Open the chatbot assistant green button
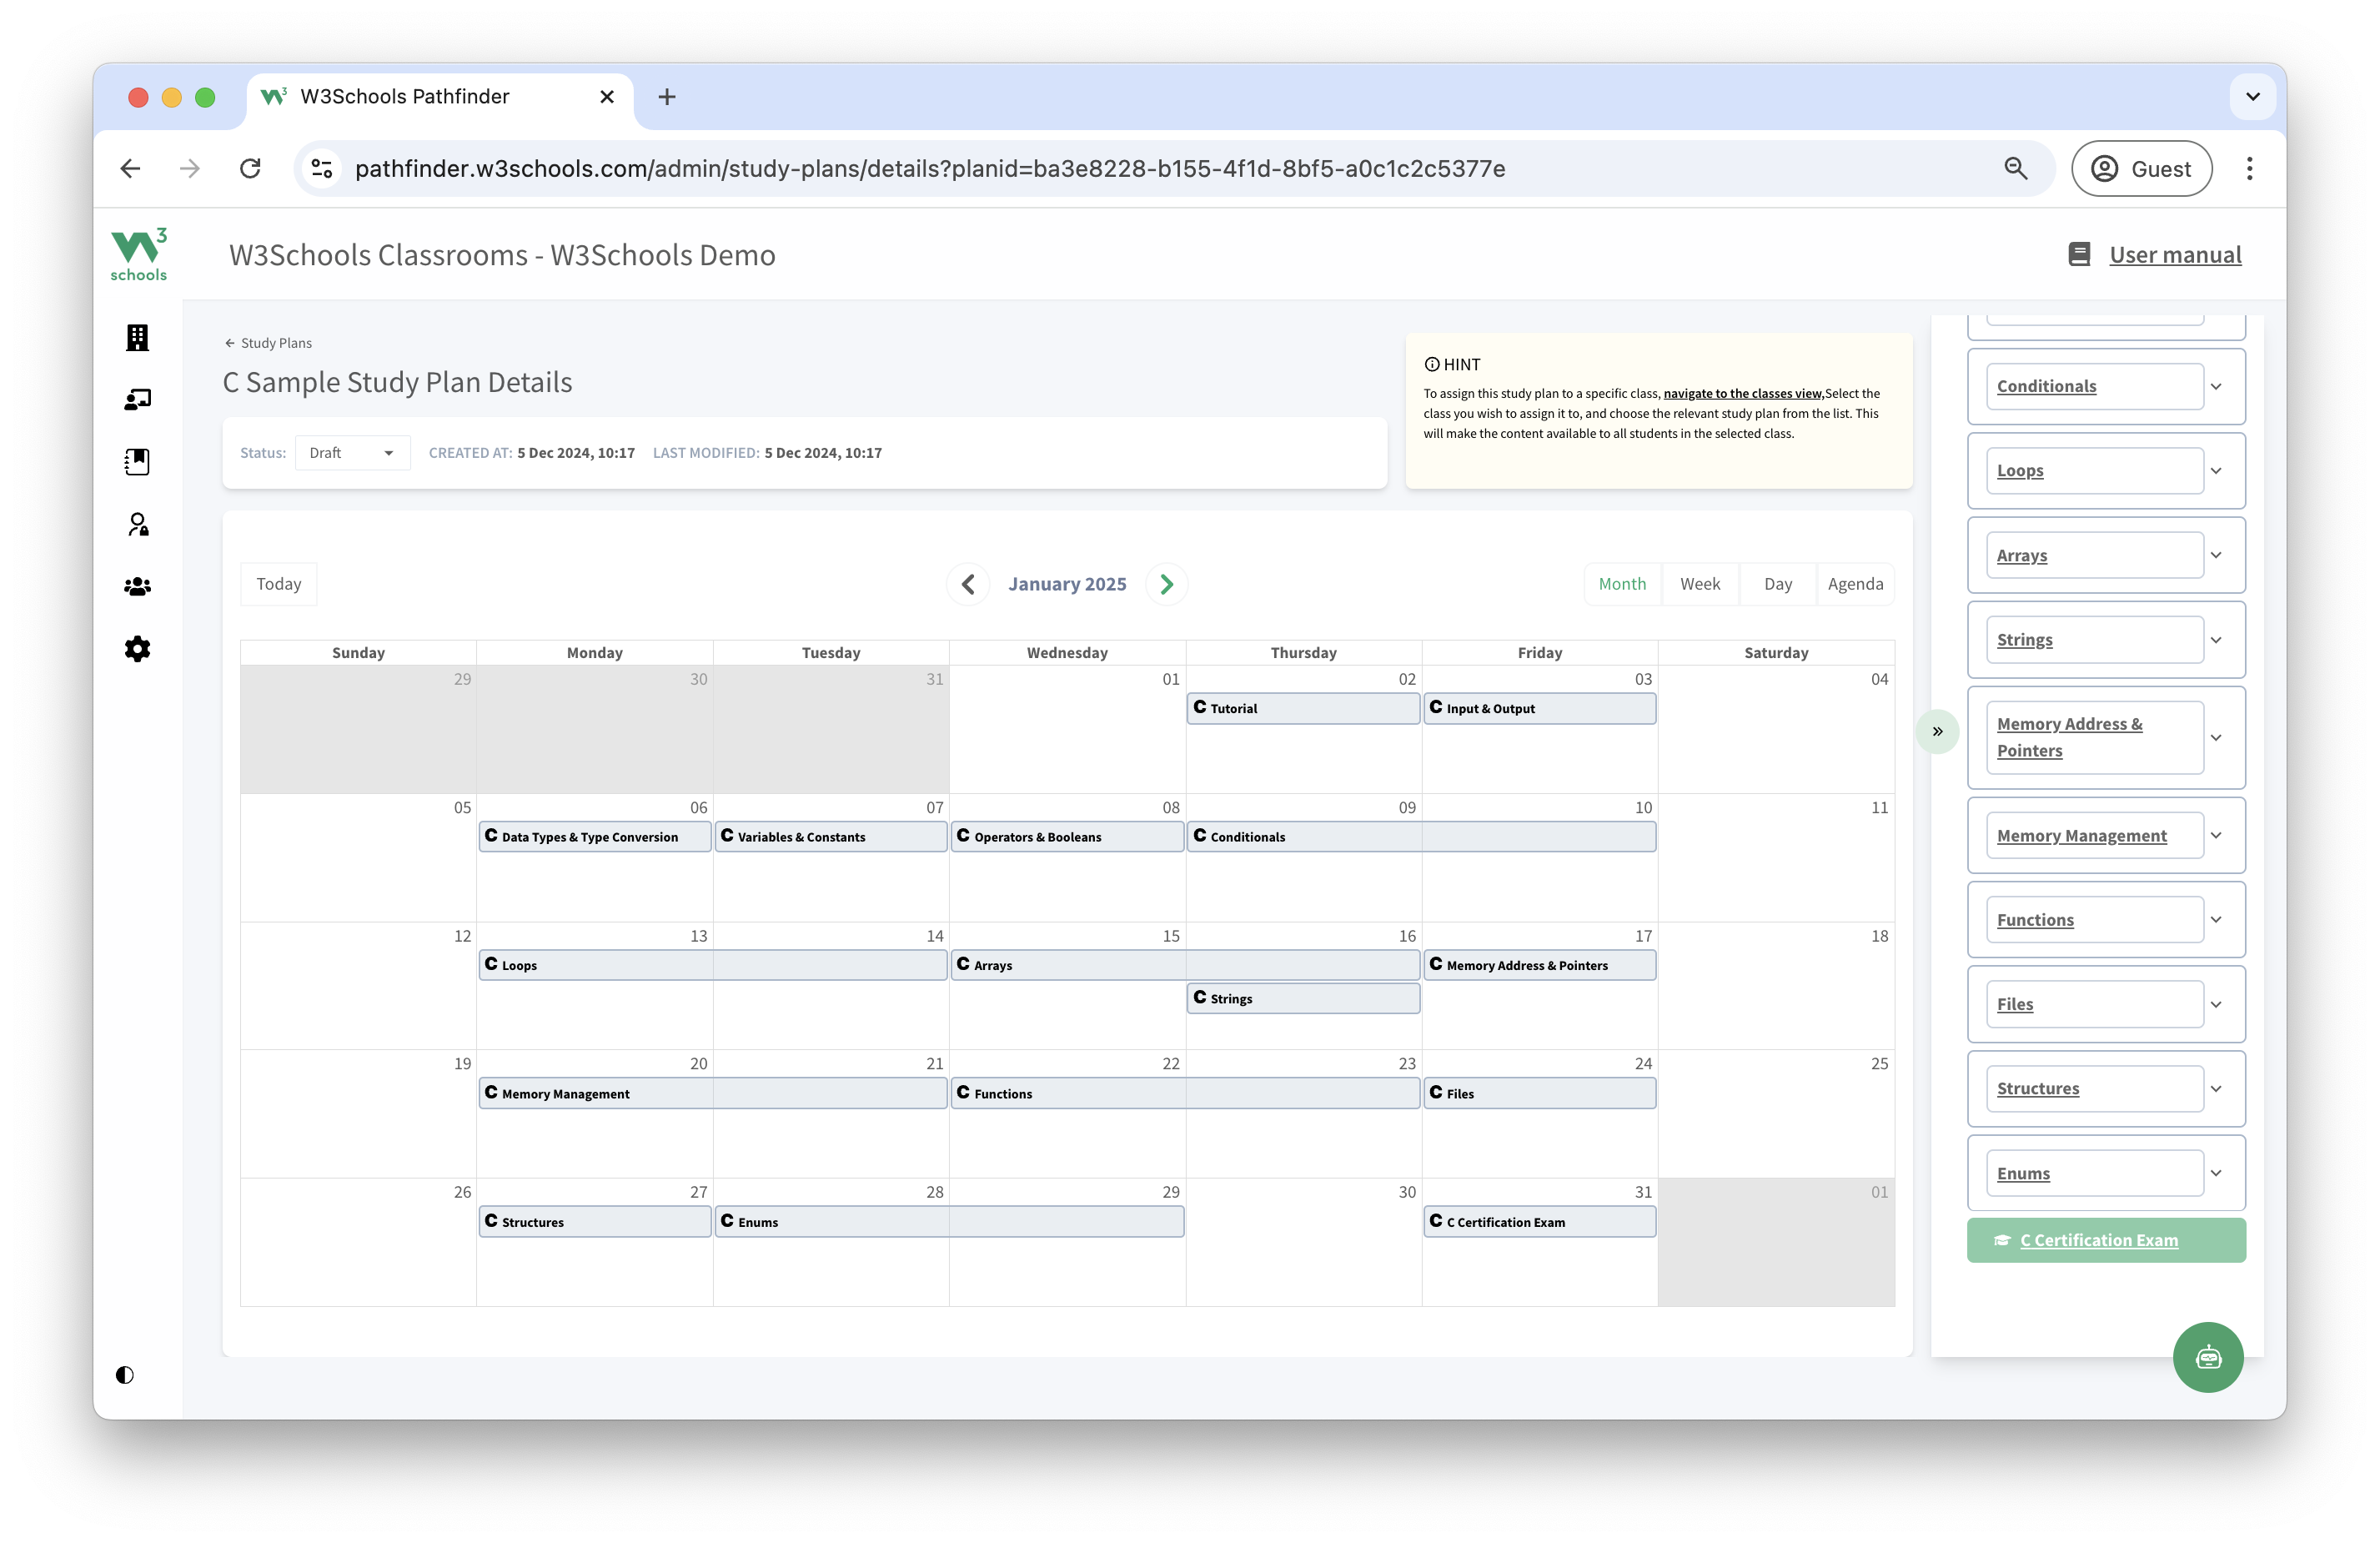The image size is (2380, 1543). tap(2207, 1357)
